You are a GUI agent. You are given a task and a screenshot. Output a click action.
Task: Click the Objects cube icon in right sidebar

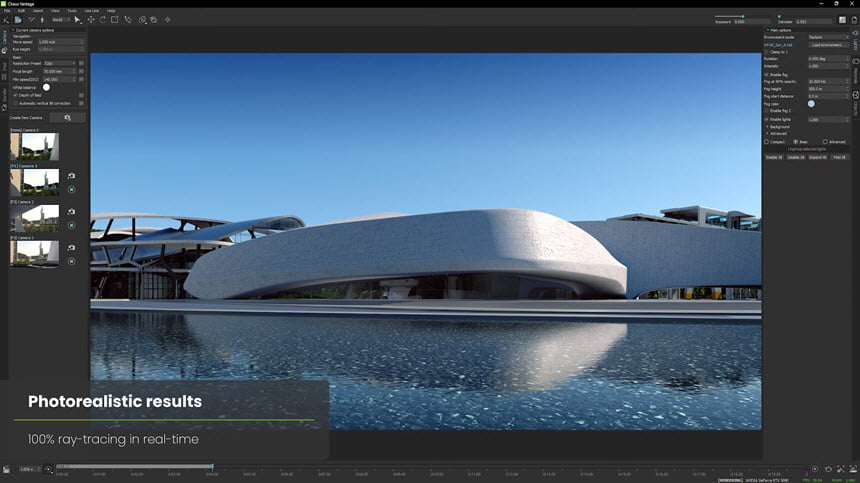(856, 95)
